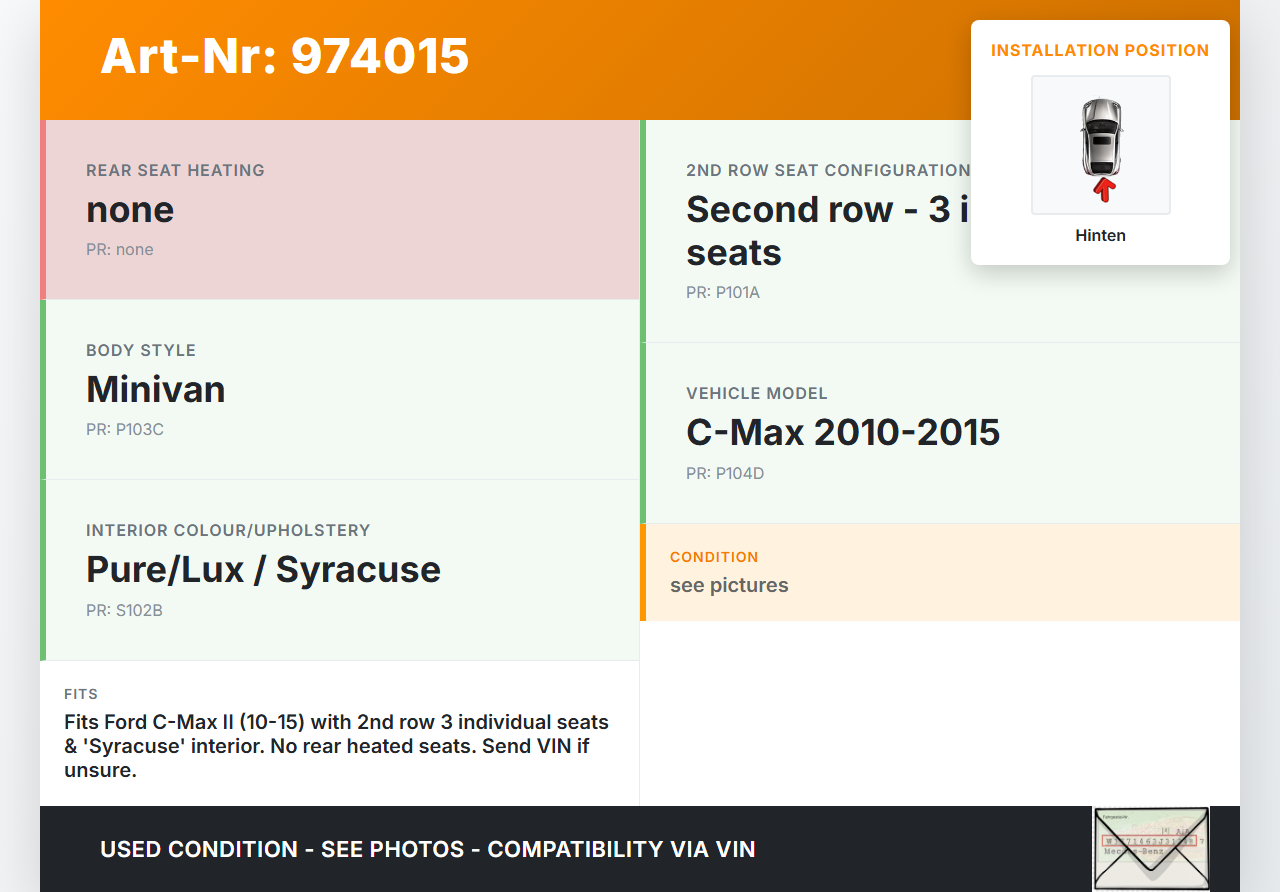Screen dimensions: 1280x892
Task: Click the PR: P103C code
Action: pos(125,430)
